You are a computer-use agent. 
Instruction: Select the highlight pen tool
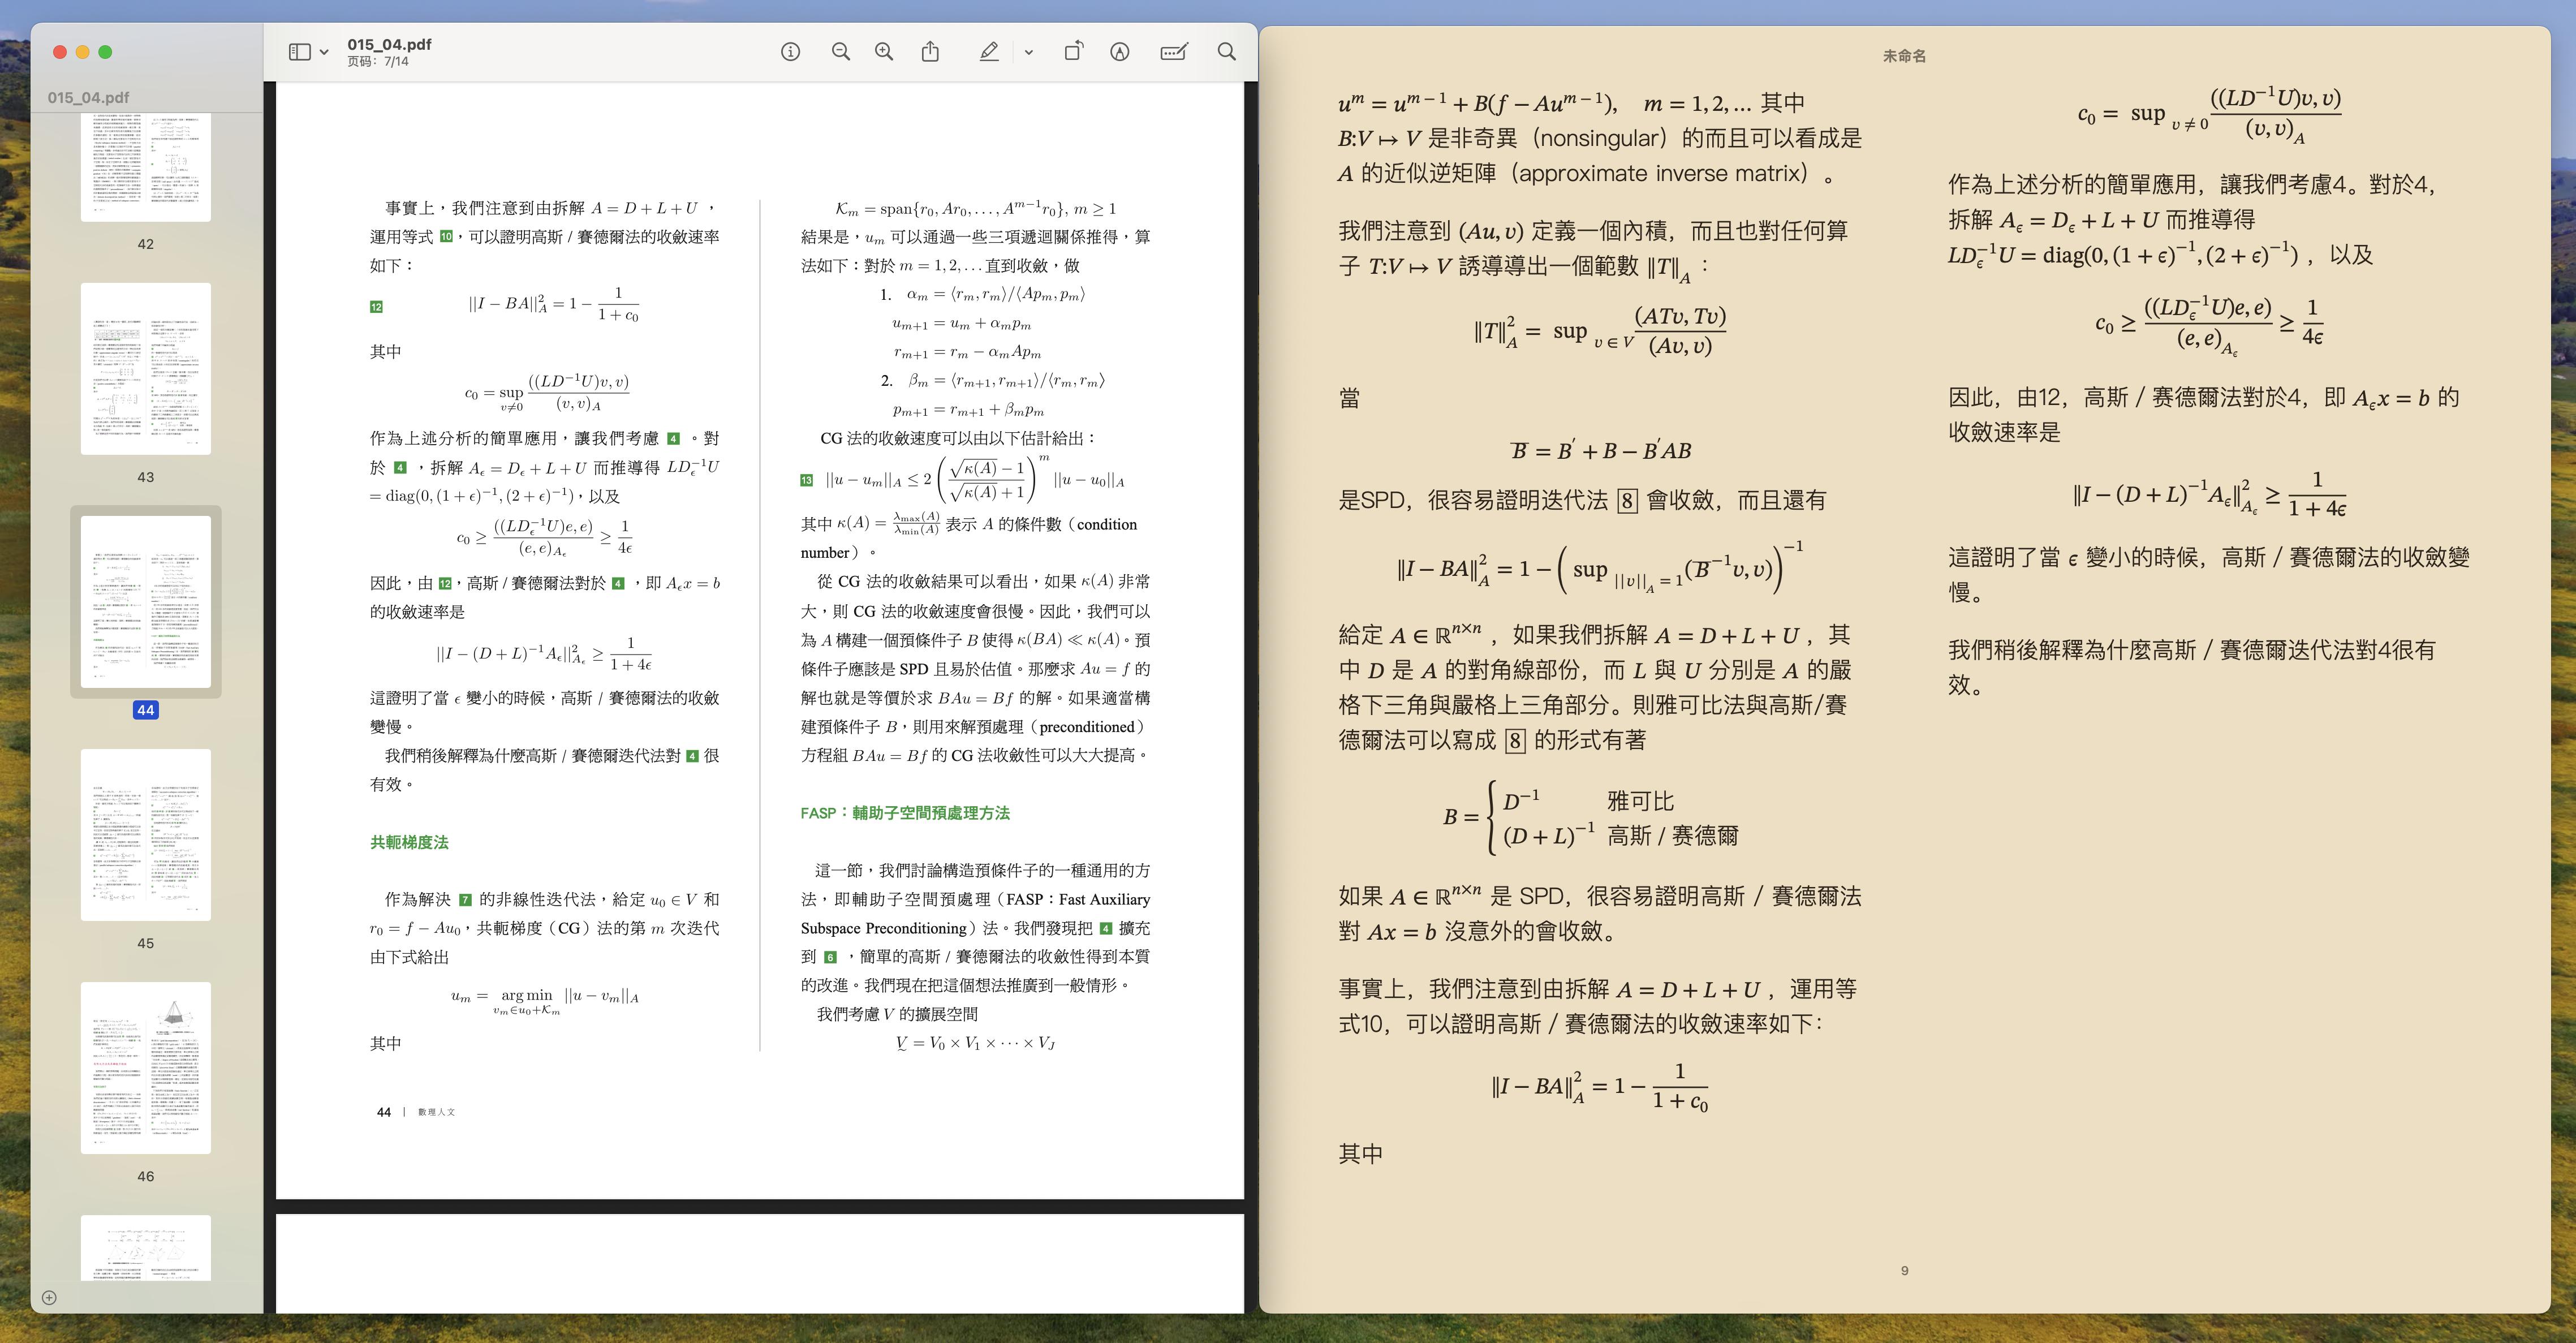[988, 52]
